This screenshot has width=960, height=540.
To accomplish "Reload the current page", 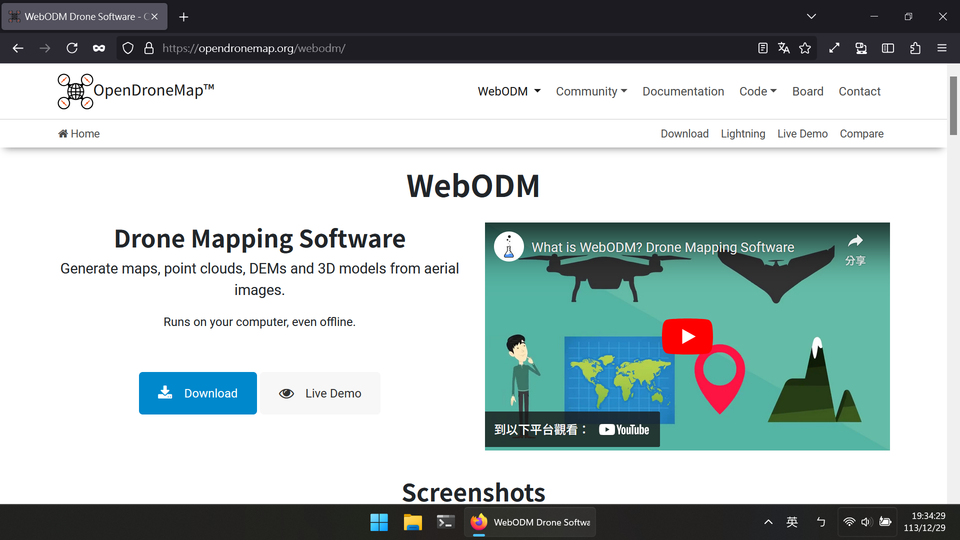I will click(x=72, y=48).
